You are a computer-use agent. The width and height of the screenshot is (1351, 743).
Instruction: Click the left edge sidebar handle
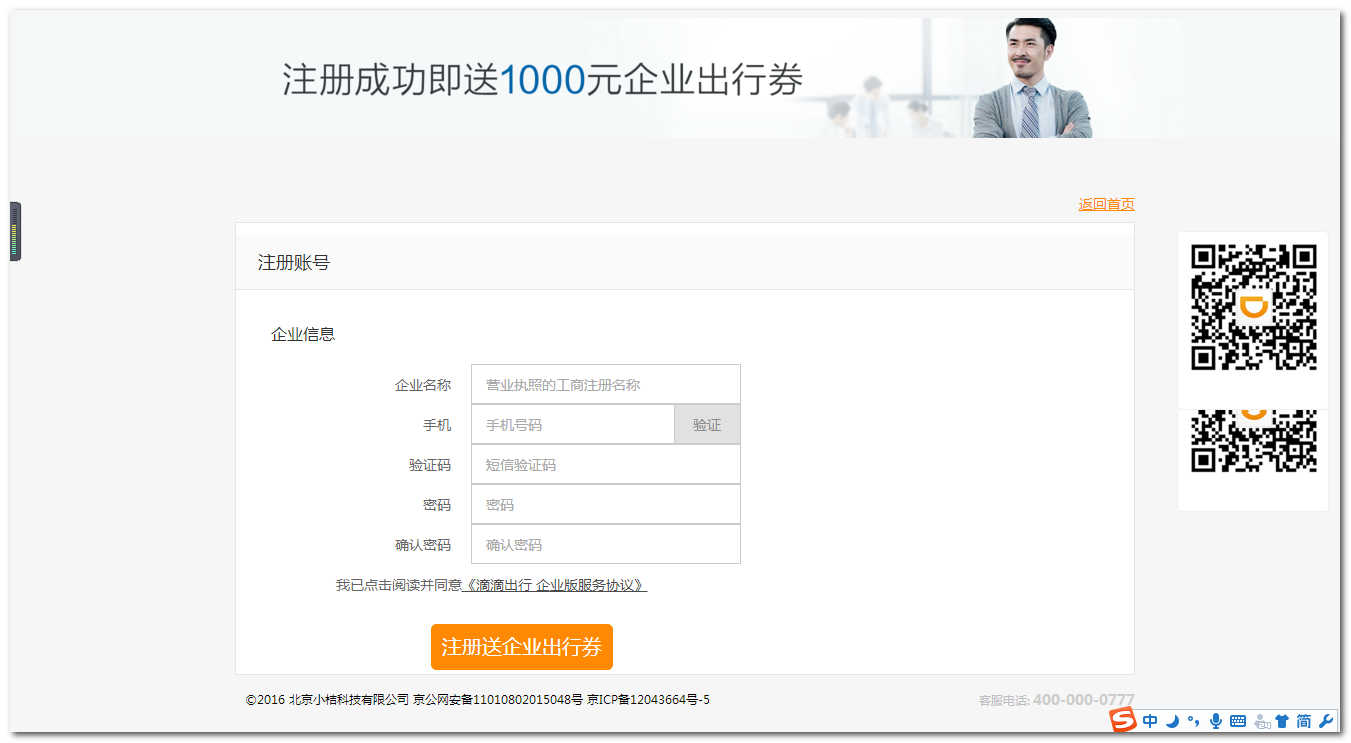15,231
